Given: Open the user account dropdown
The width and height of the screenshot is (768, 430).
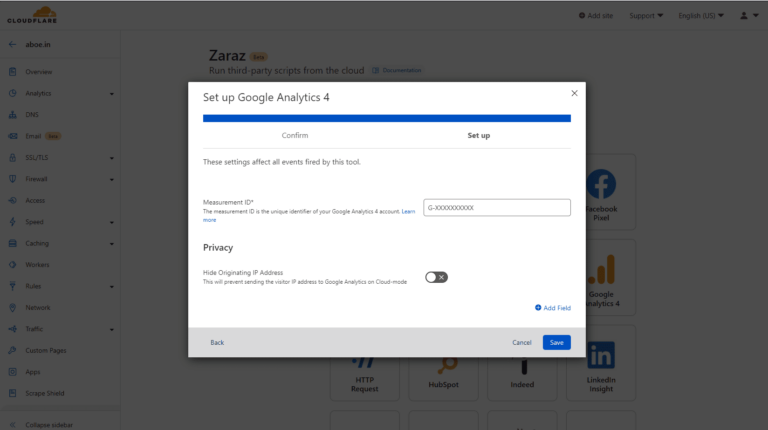Looking at the screenshot, I should click(749, 16).
